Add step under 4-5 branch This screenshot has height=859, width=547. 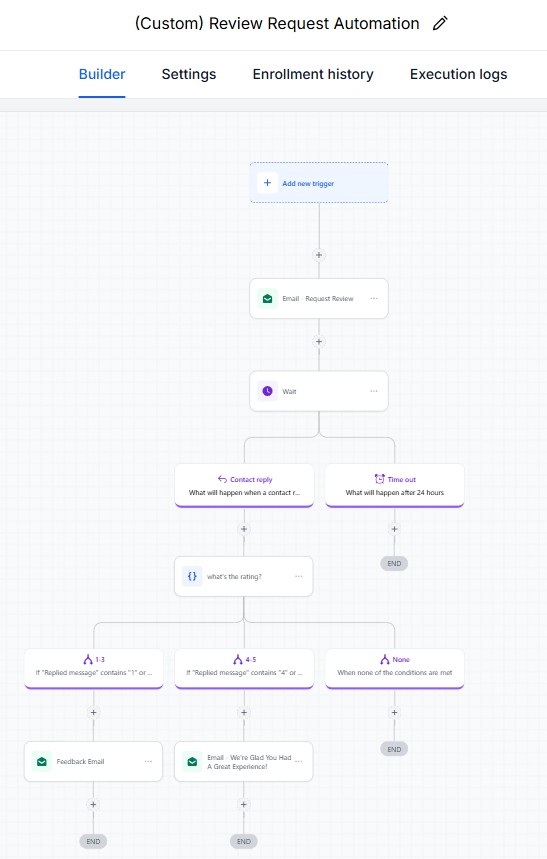(x=244, y=712)
